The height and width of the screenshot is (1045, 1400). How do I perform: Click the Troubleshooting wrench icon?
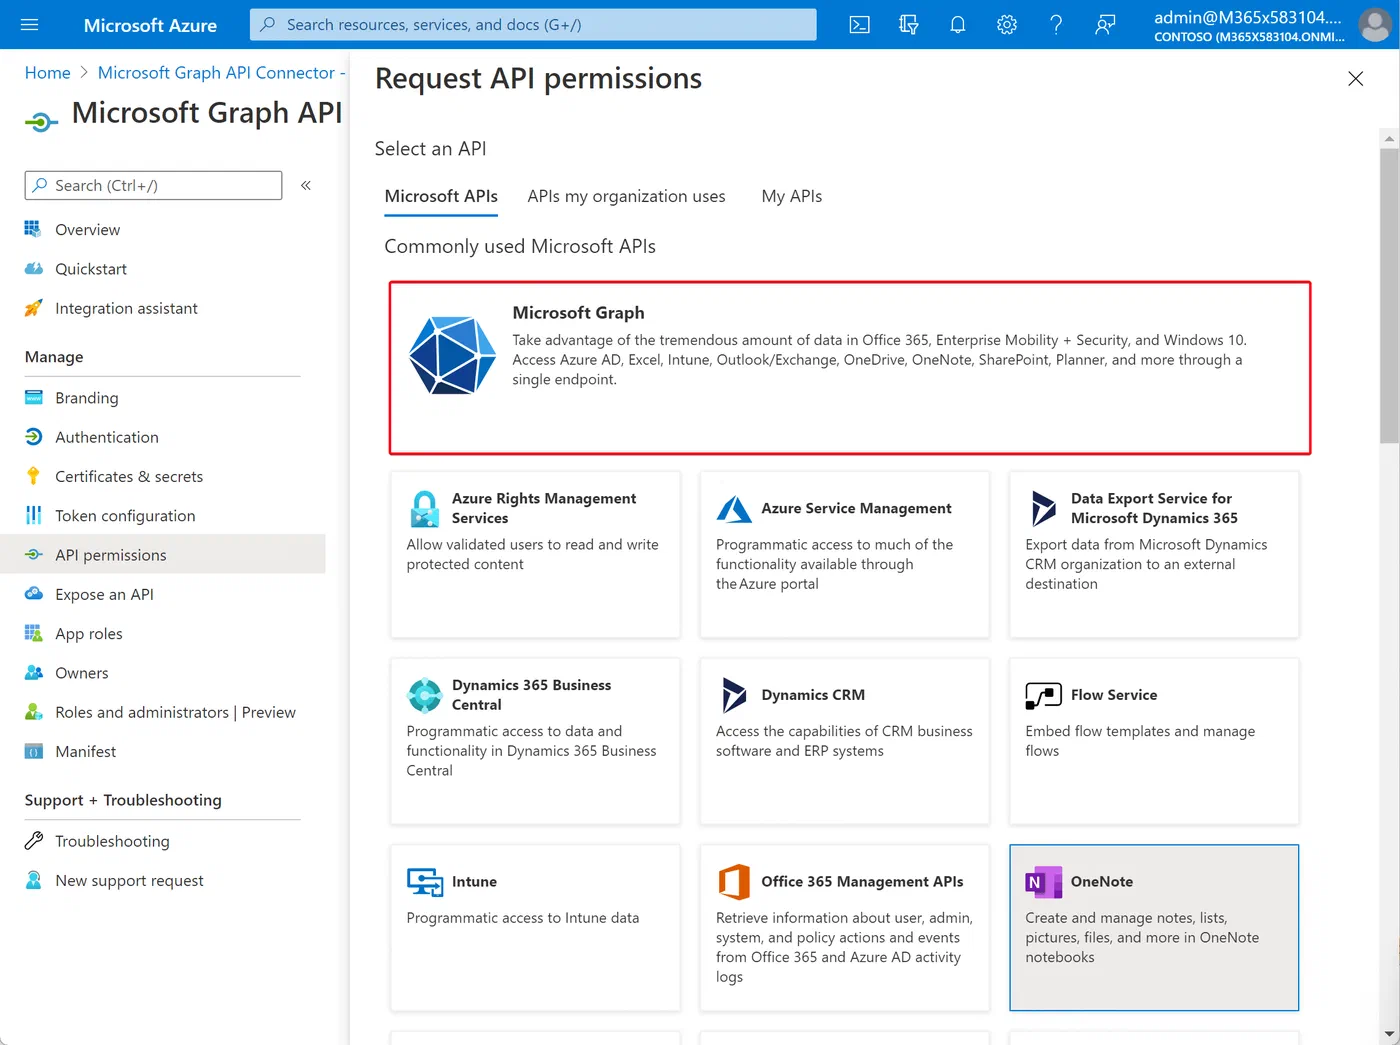pos(34,841)
